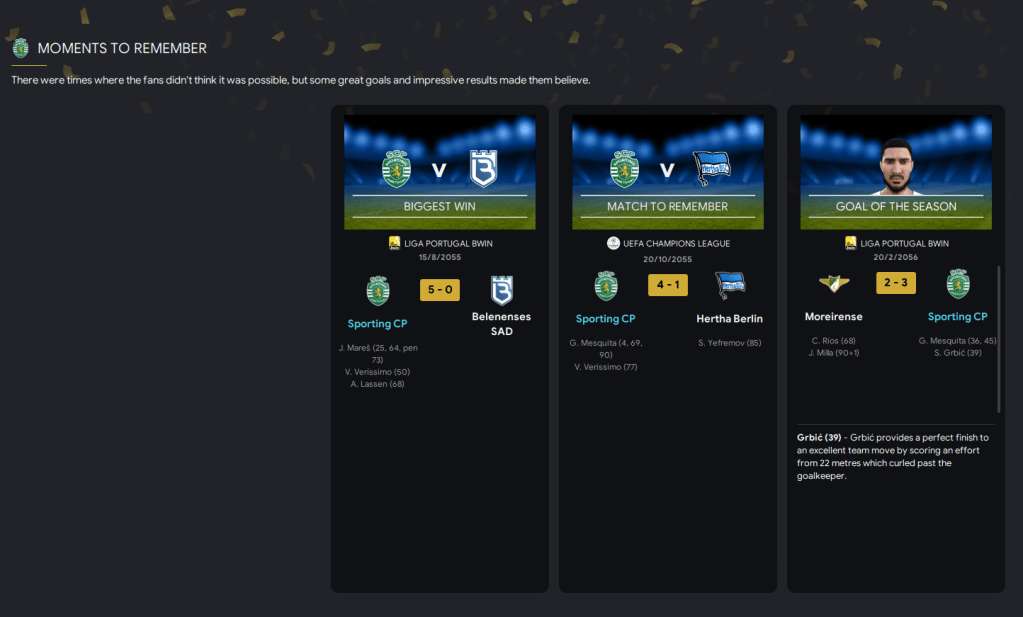The width and height of the screenshot is (1023, 617).
Task: Click Belenenses SAD badge in Biggest Win banner
Action: pyautogui.click(x=483, y=169)
